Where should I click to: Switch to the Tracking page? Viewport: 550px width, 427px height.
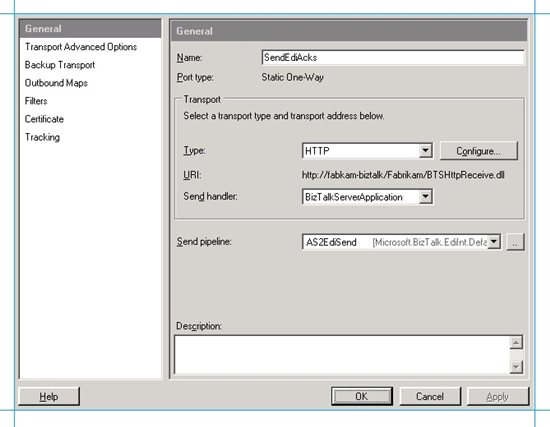tap(42, 137)
